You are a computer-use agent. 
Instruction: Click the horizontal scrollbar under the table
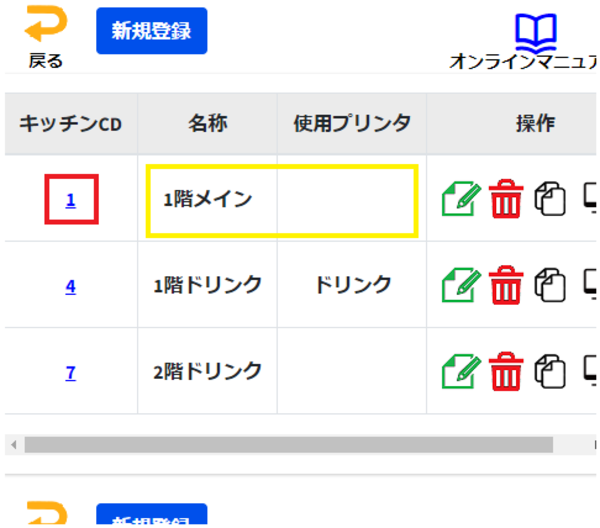click(288, 444)
